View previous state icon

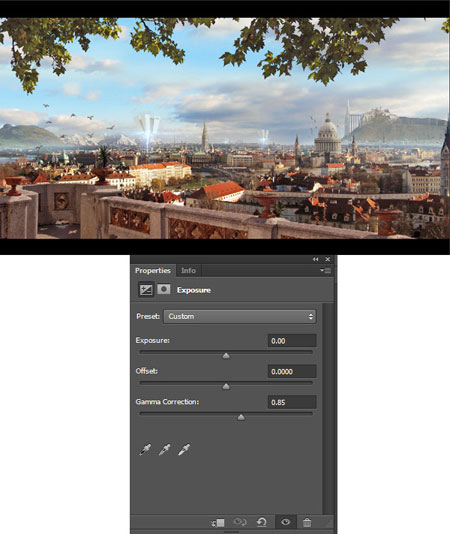click(240, 522)
